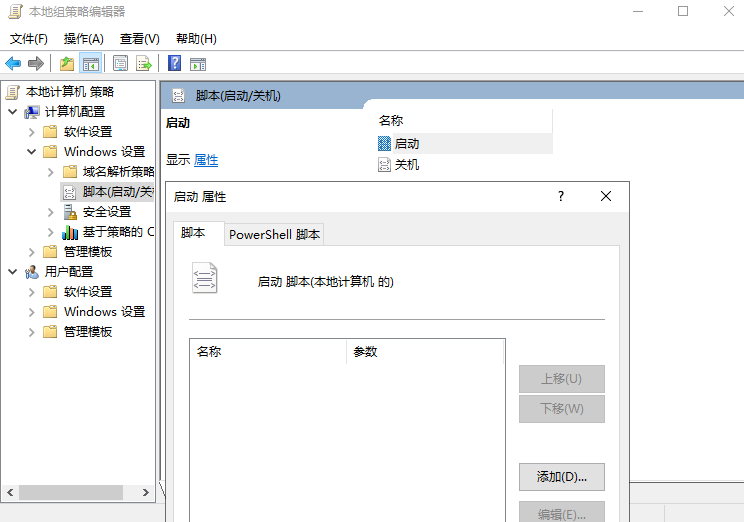Click the Up one level folder icon
The height and width of the screenshot is (522, 744).
click(66, 64)
